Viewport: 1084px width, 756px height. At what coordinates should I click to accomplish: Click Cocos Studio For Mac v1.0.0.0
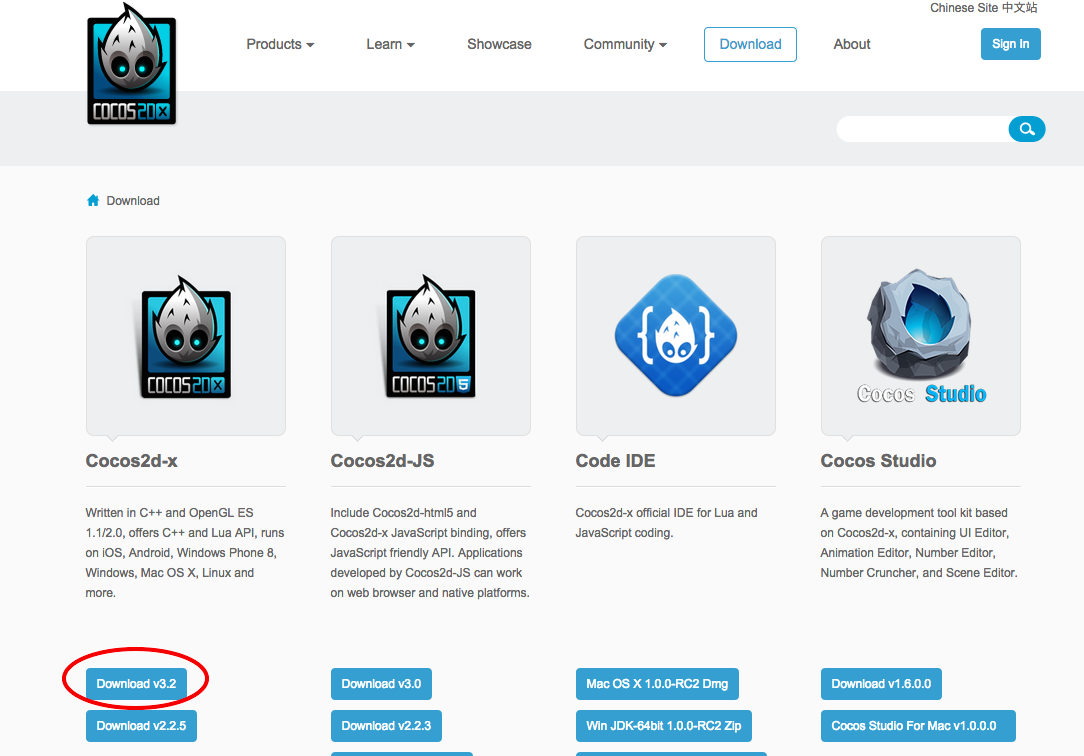click(918, 726)
